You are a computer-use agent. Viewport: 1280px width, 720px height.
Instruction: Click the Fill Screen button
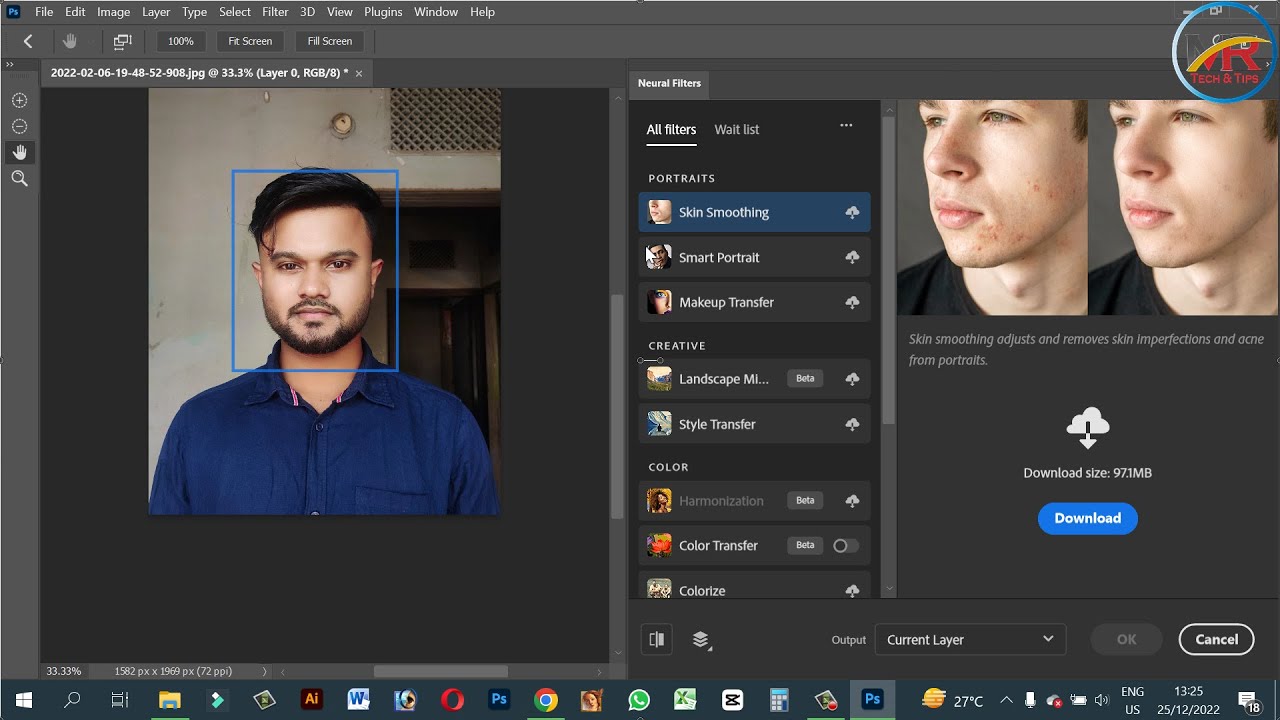(x=330, y=41)
